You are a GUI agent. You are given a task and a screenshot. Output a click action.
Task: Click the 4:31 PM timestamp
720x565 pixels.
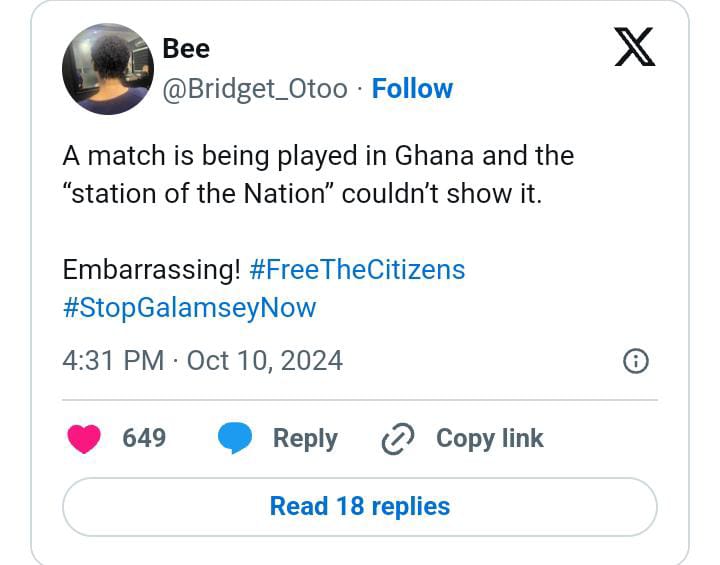(113, 361)
